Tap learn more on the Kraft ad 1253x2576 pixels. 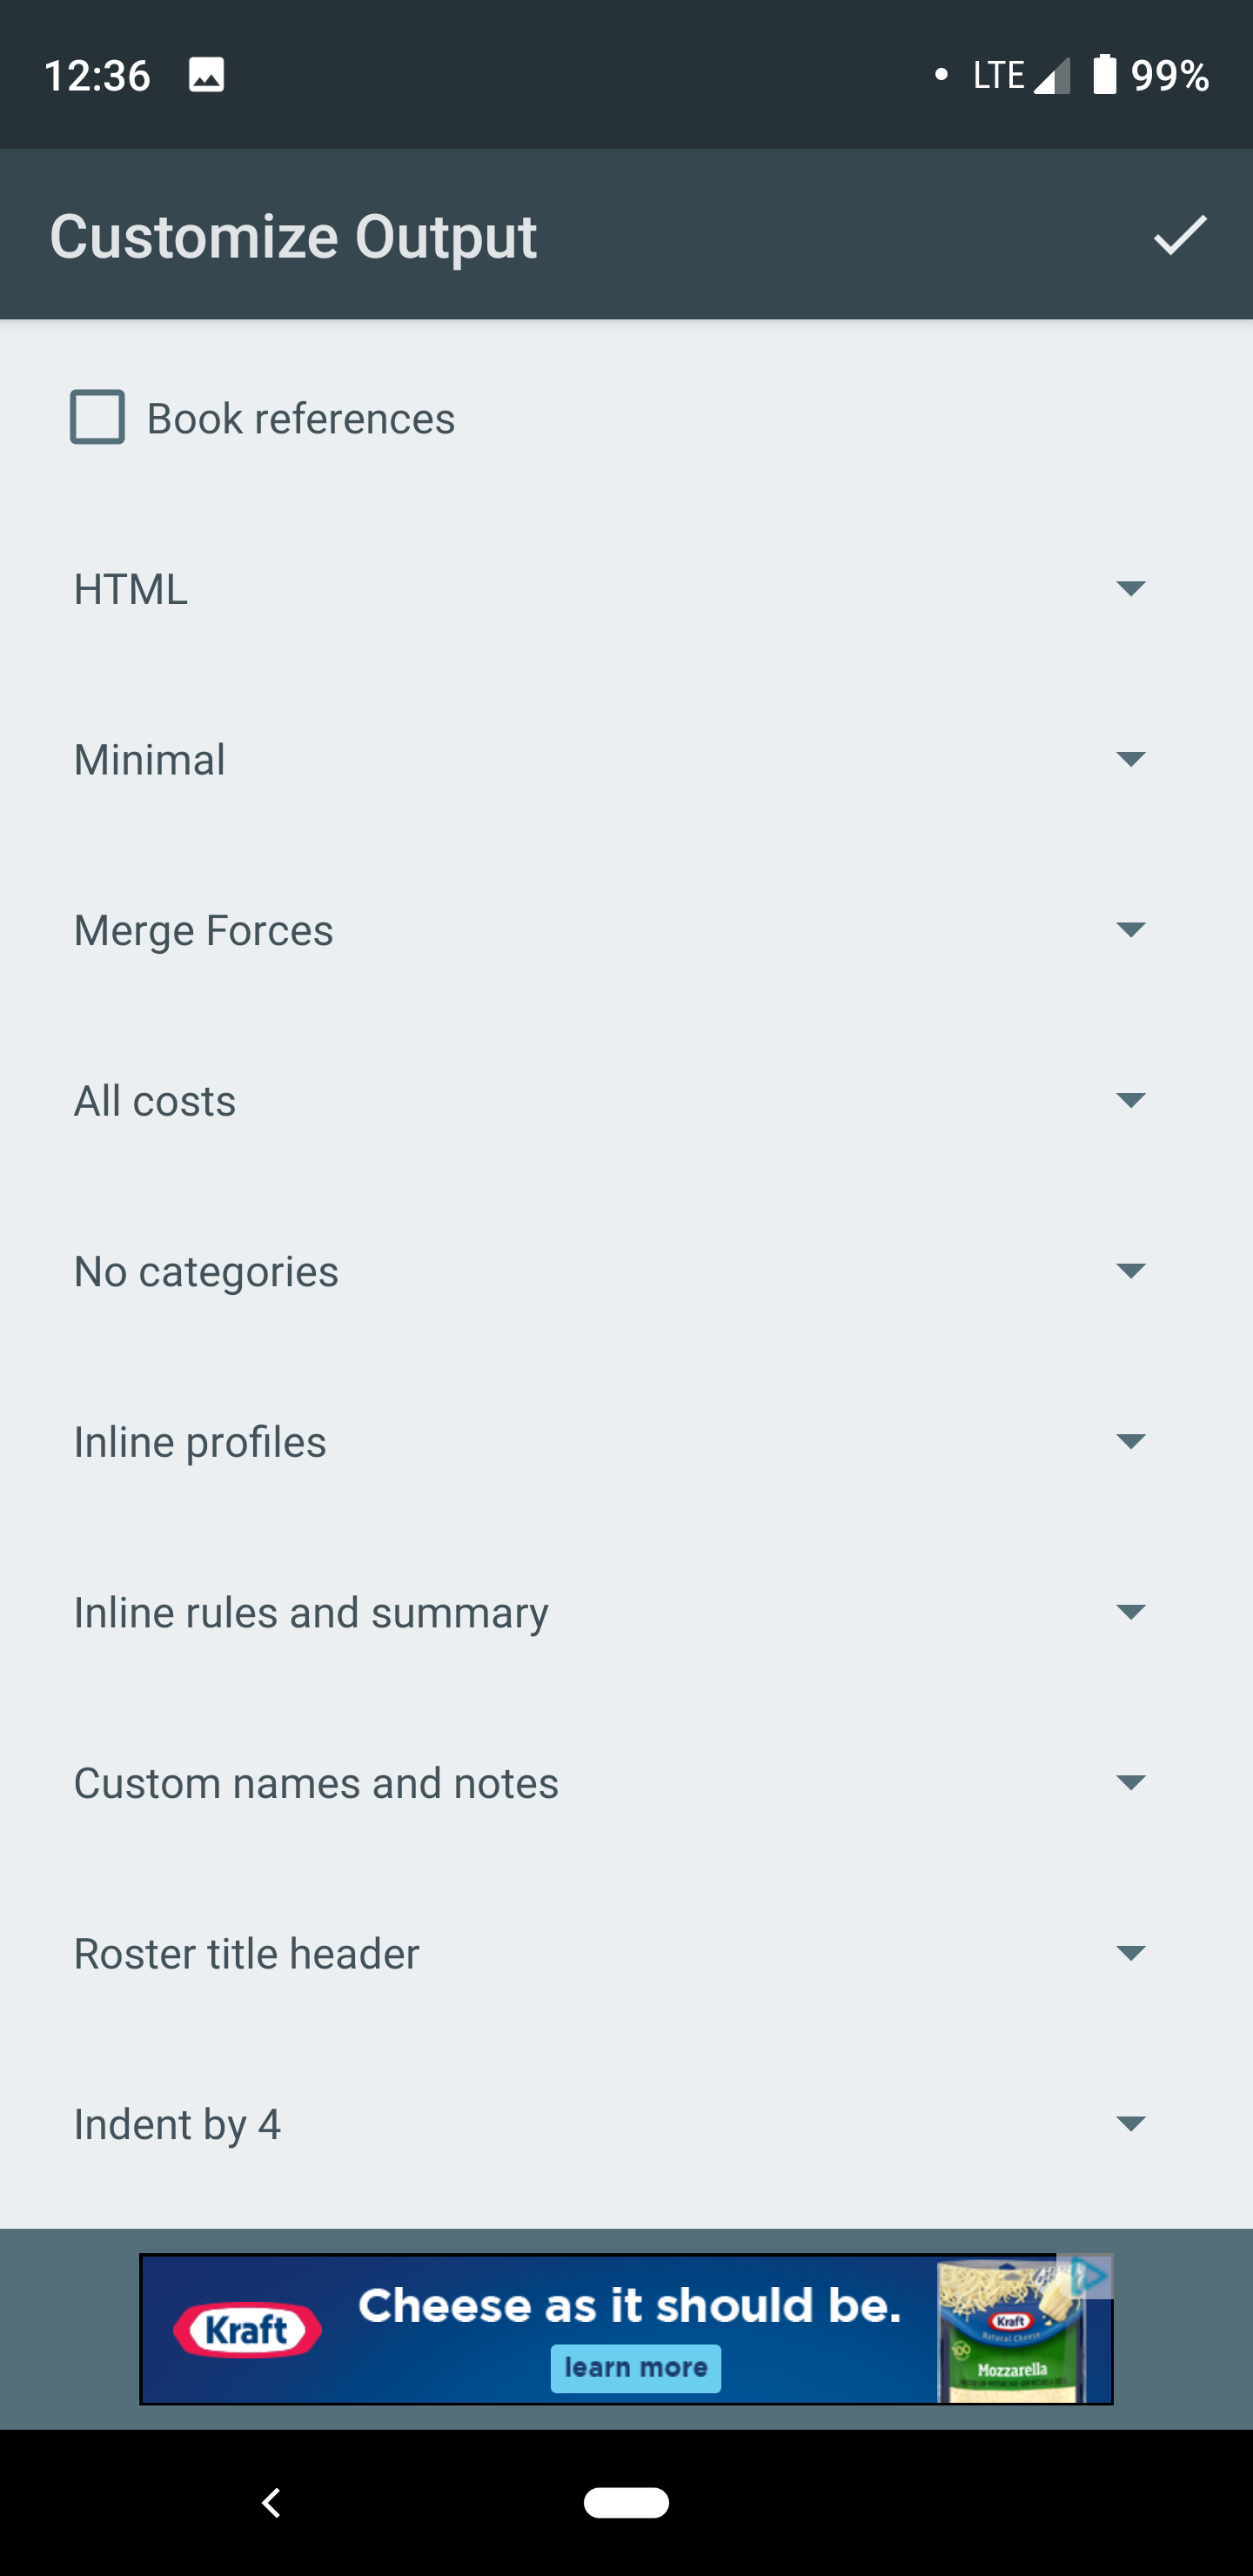(x=636, y=2368)
